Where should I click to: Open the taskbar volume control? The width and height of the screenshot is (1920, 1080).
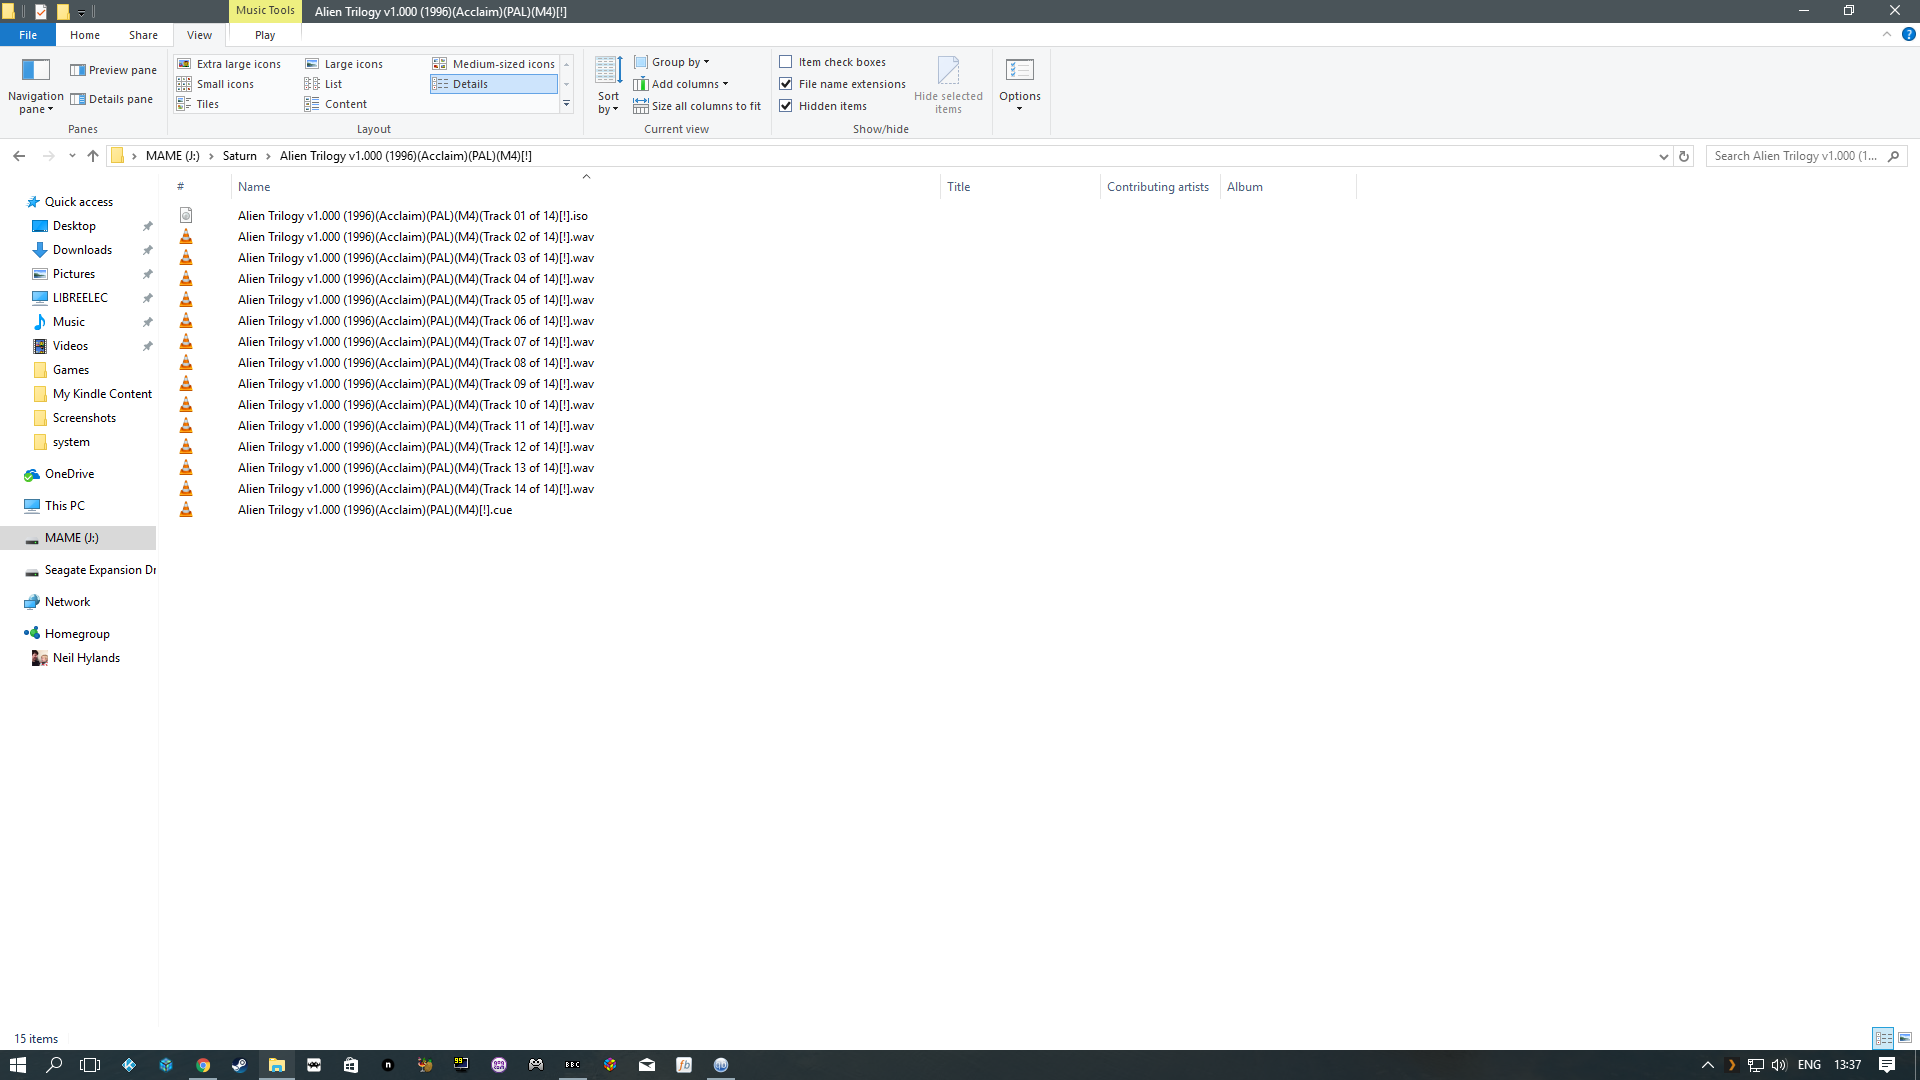1779,1065
